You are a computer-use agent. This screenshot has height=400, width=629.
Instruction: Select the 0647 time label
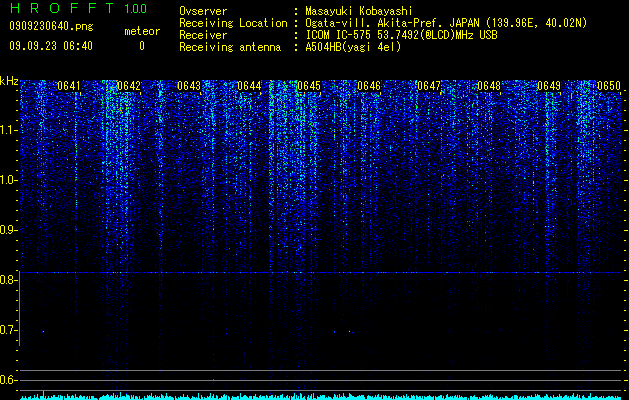click(429, 86)
